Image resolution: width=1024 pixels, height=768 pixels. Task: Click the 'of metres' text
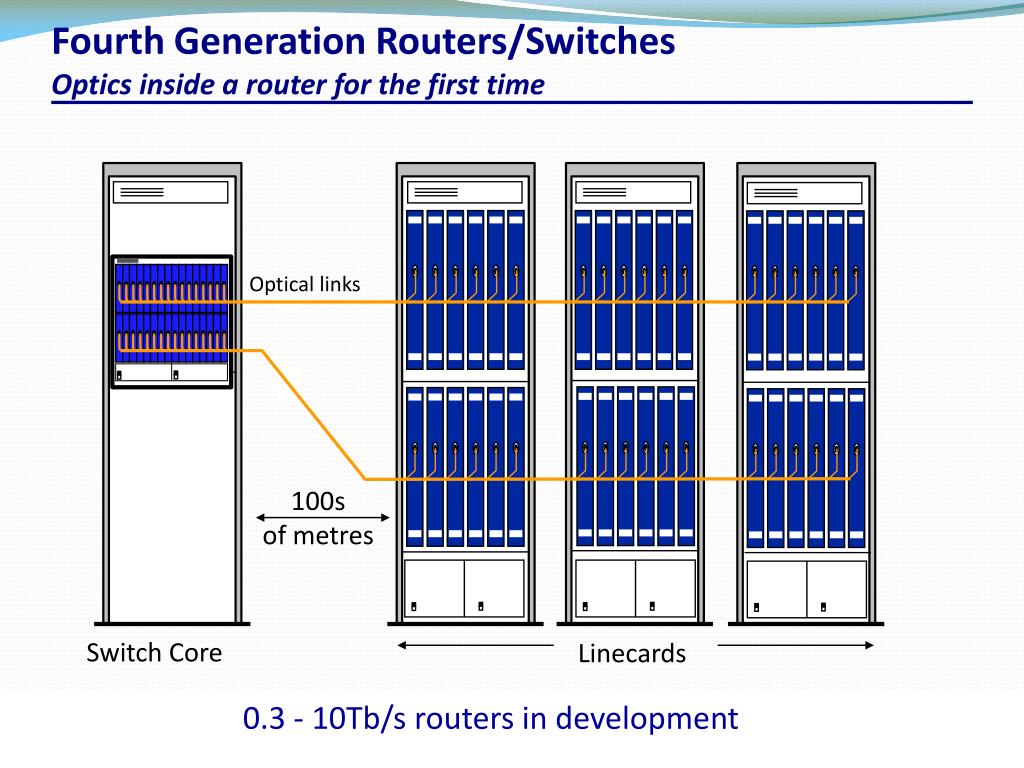tap(318, 536)
